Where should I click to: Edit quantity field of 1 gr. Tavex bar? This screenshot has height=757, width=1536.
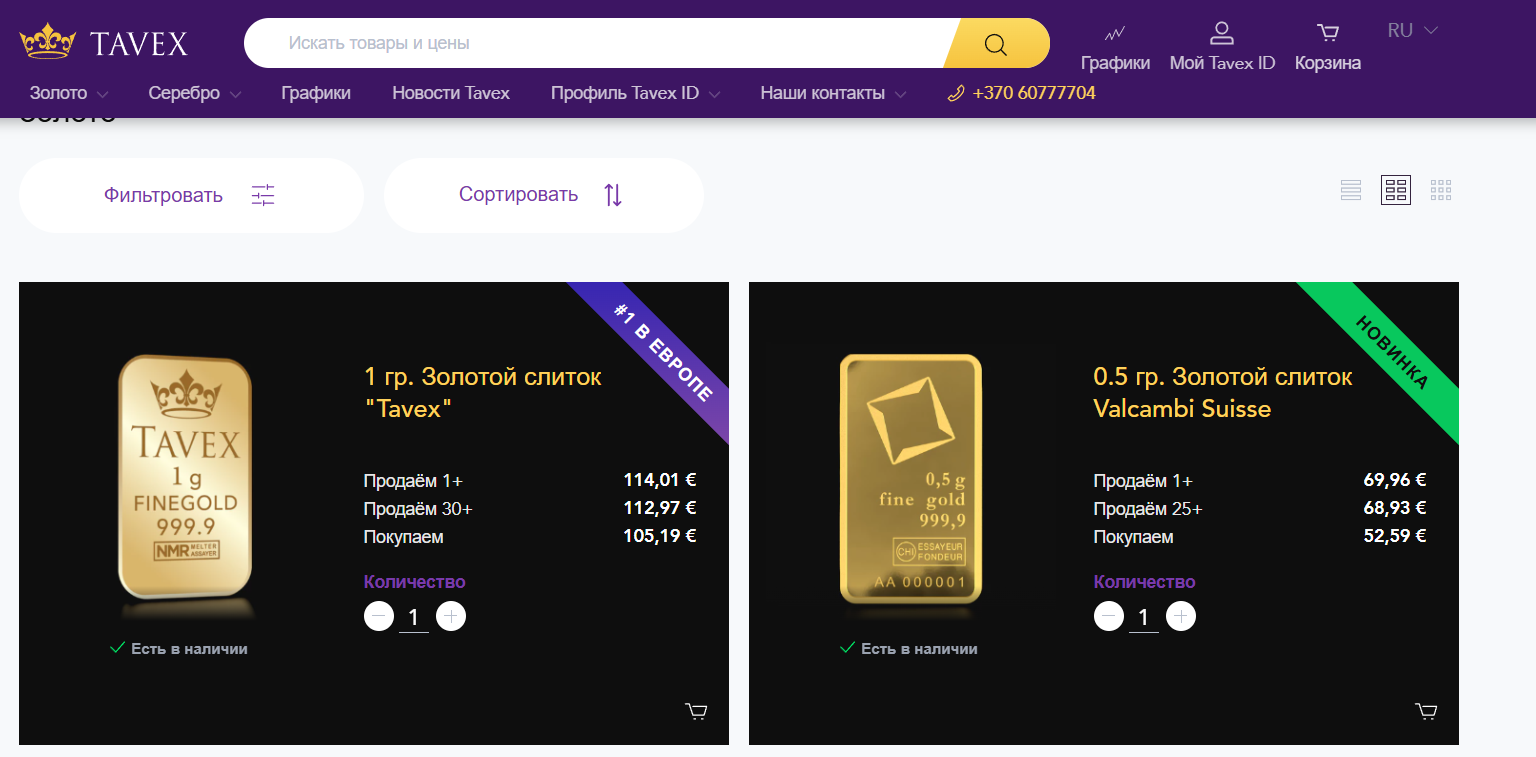click(413, 618)
